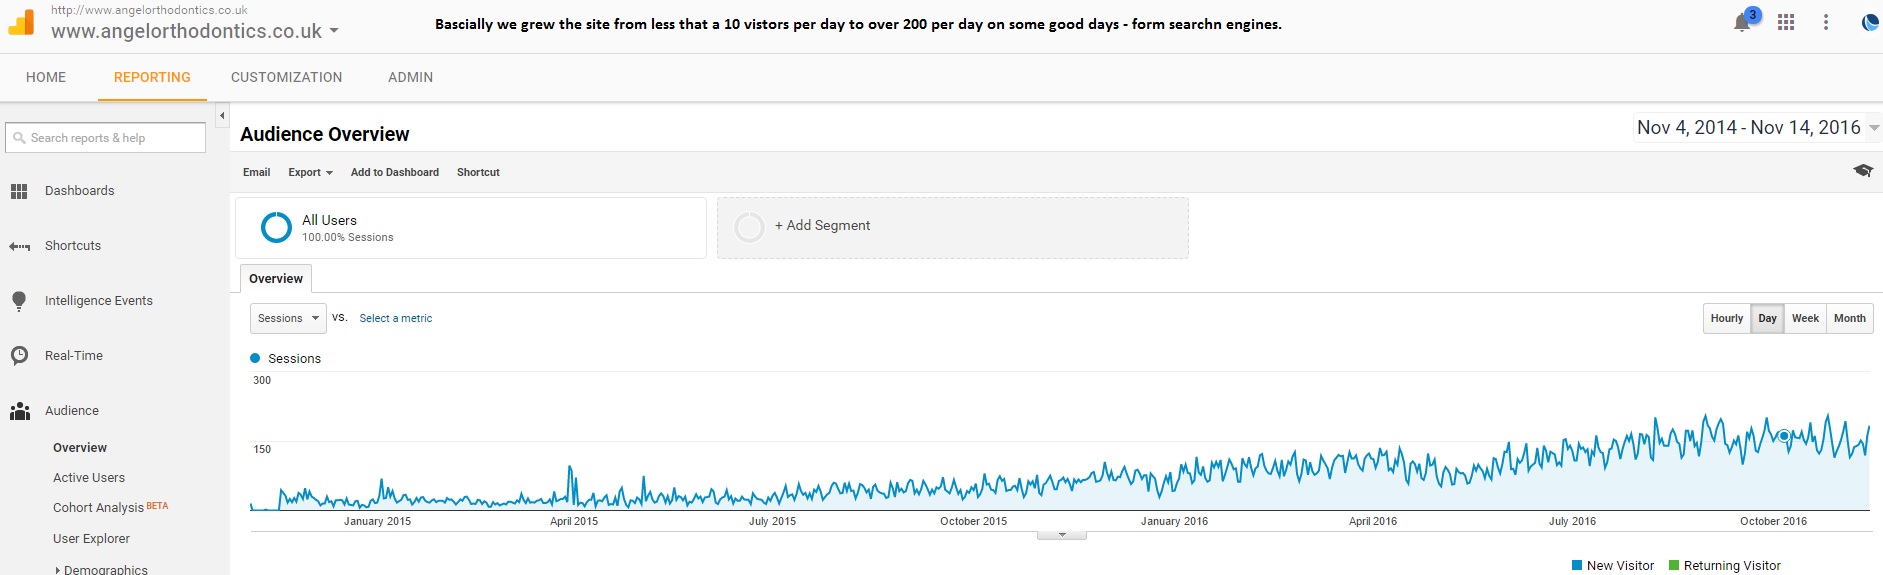Open the Google apps grid icon
Viewport: 1883px width, 575px height.
point(1786,22)
